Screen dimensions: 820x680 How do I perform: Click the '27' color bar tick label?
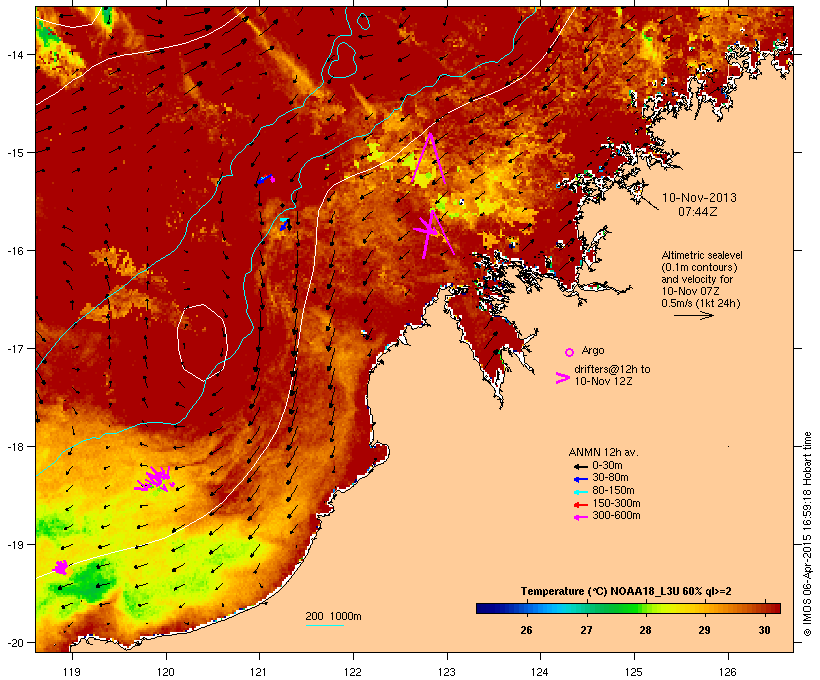[586, 630]
